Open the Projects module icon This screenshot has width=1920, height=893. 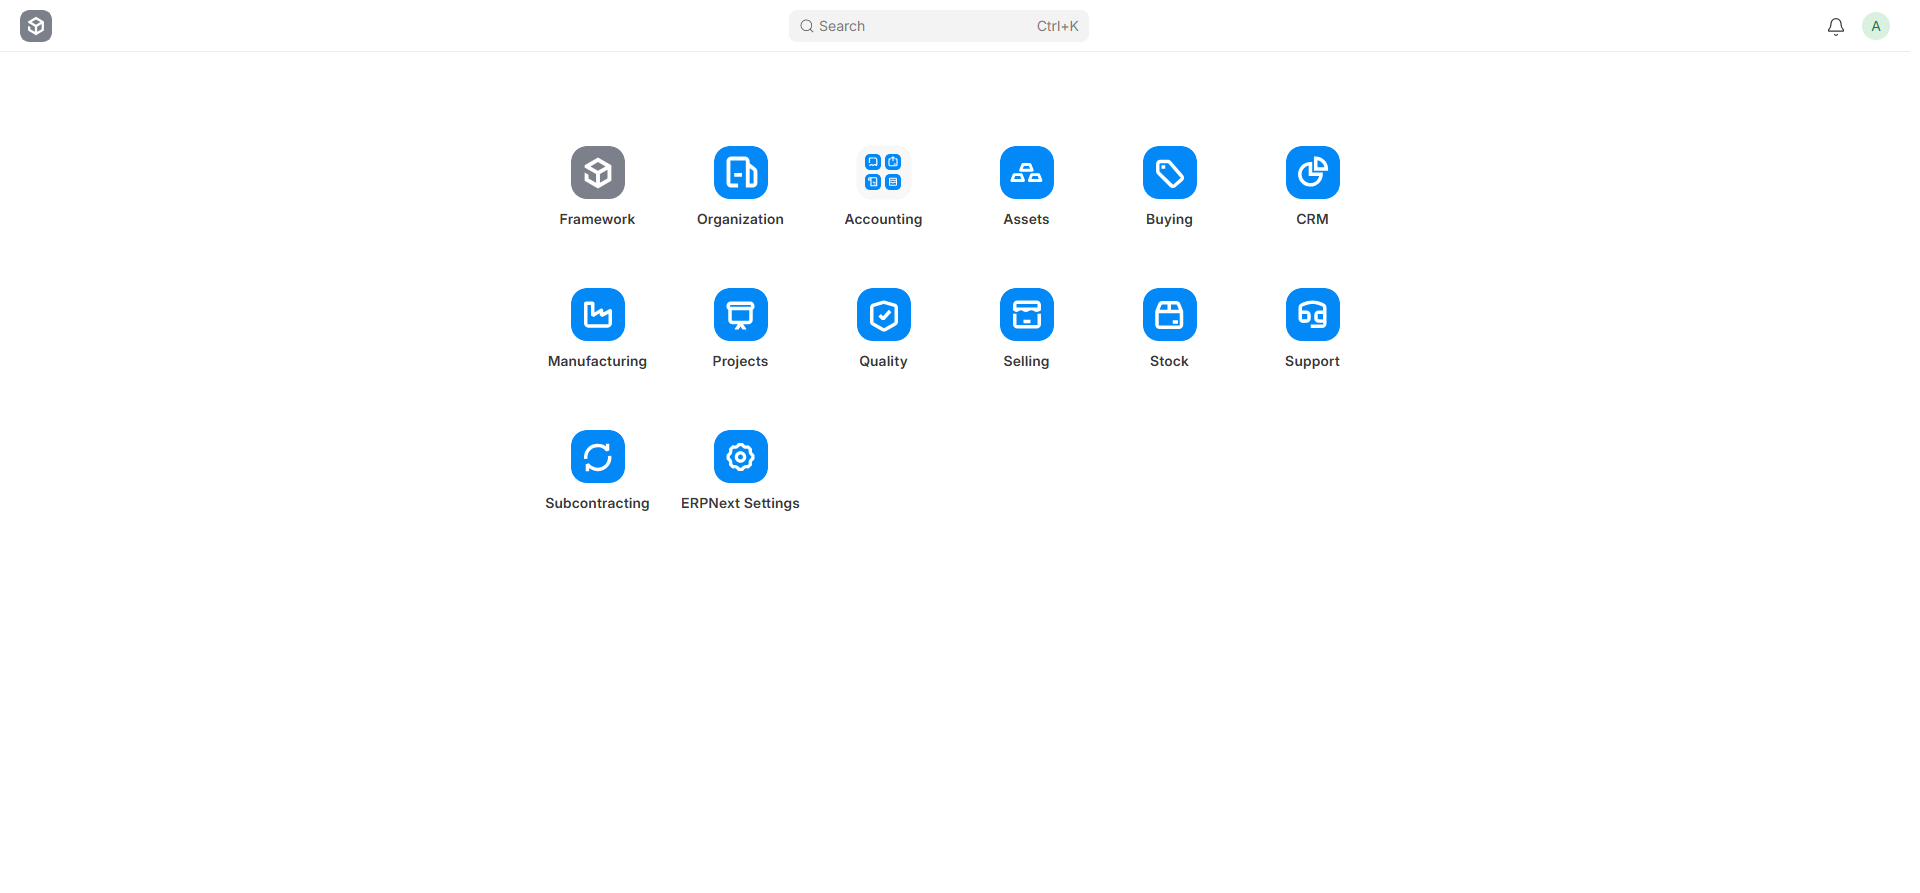click(740, 315)
